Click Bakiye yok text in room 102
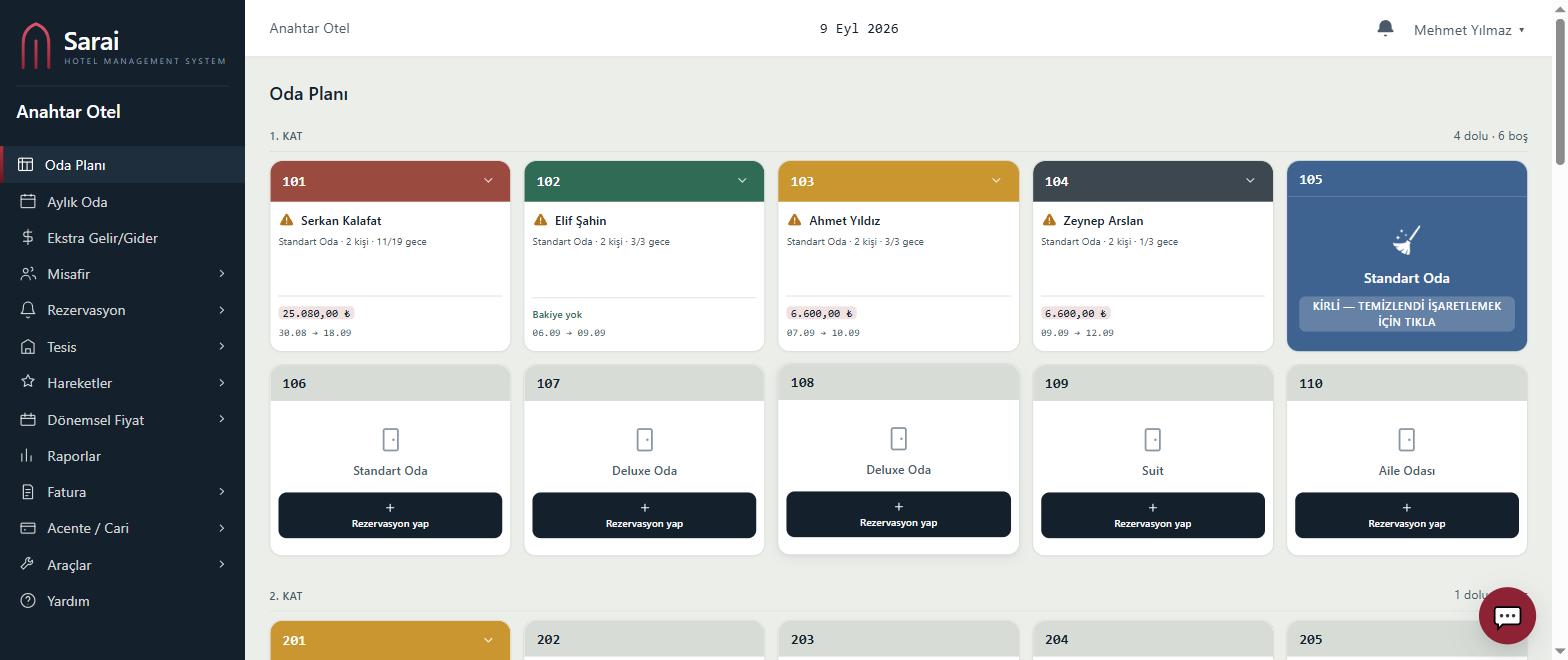The width and height of the screenshot is (1568, 660). tap(557, 314)
